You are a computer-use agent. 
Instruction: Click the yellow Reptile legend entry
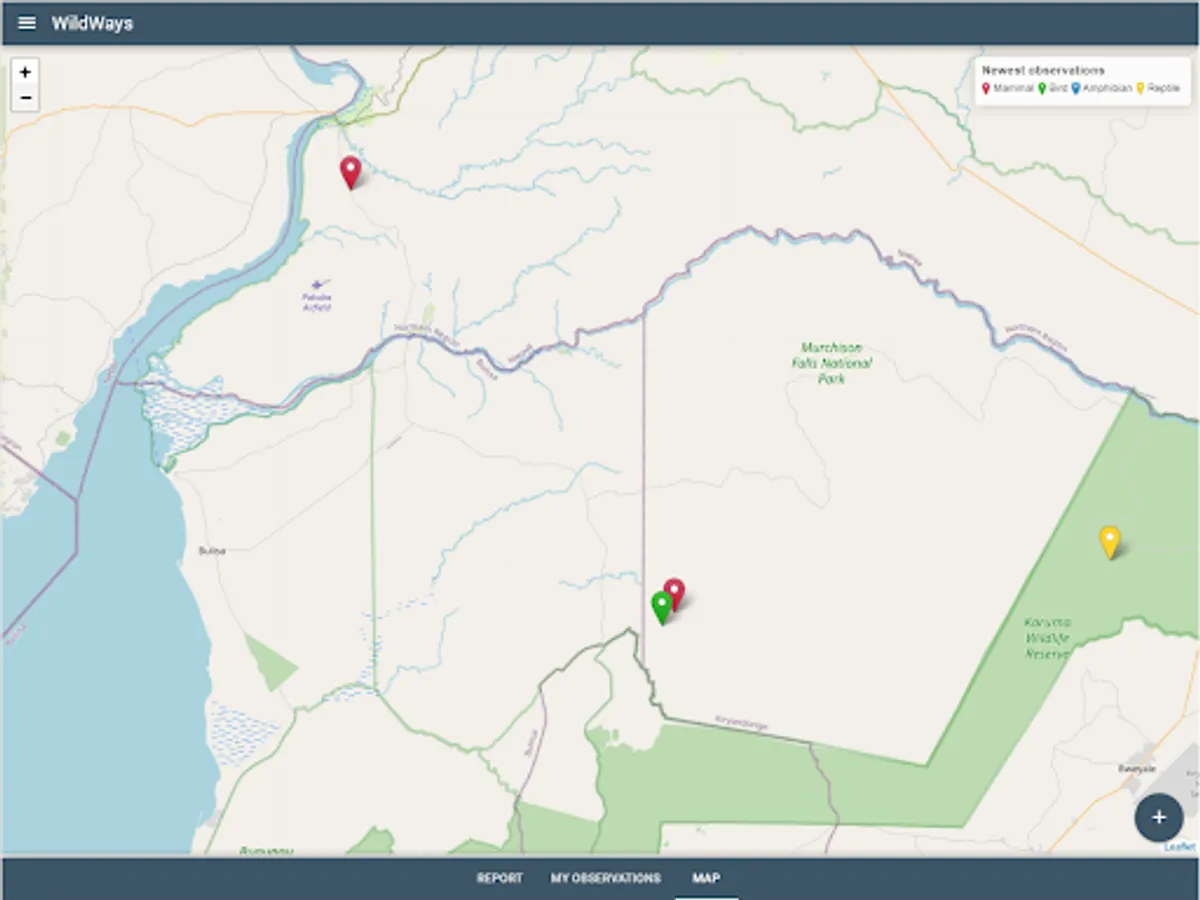(1158, 89)
